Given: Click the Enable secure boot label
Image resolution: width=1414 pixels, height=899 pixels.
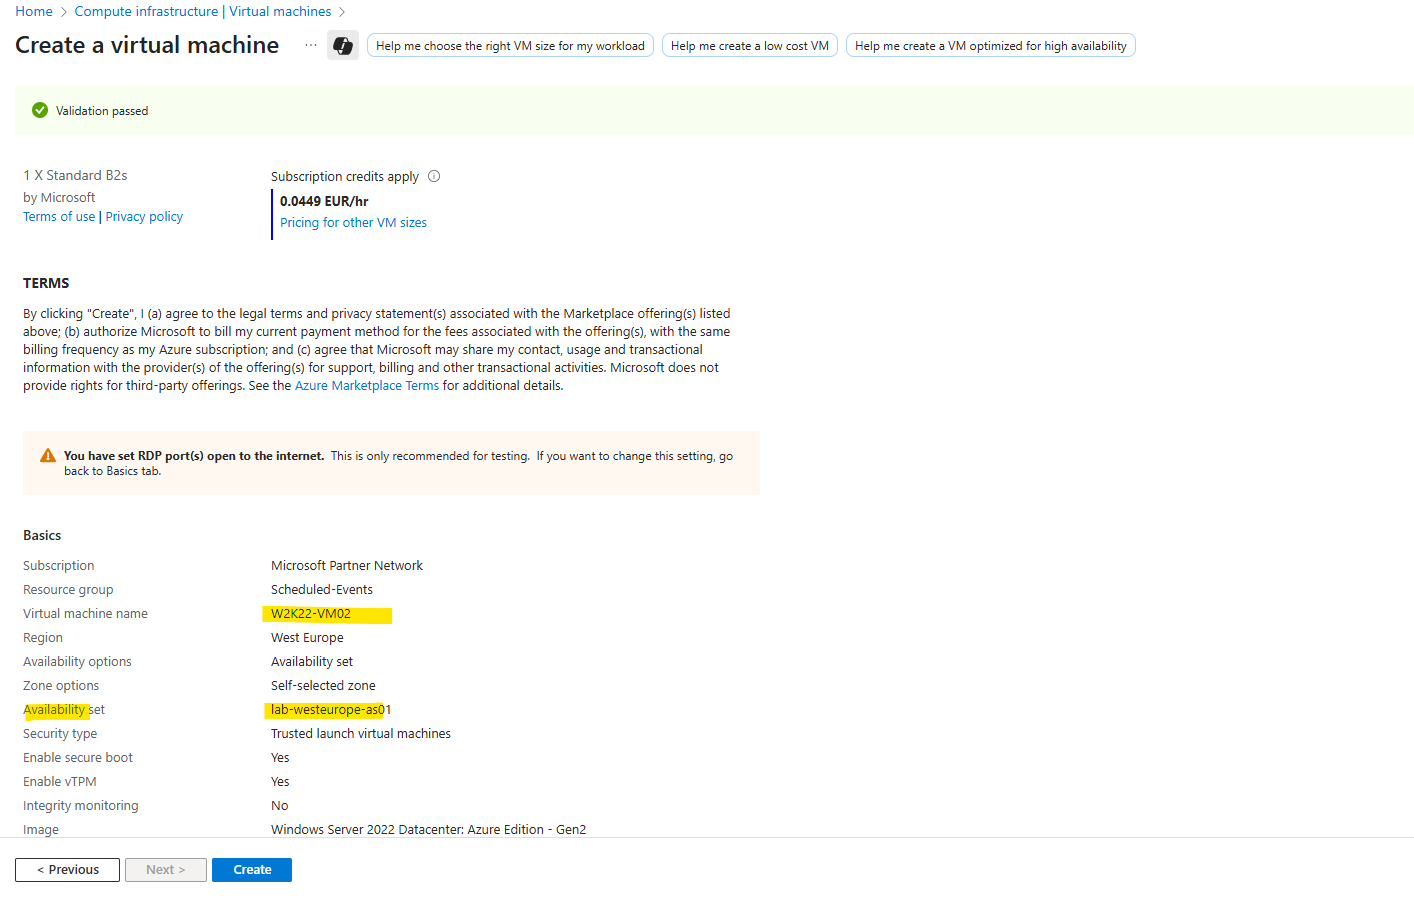Looking at the screenshot, I should [x=78, y=758].
